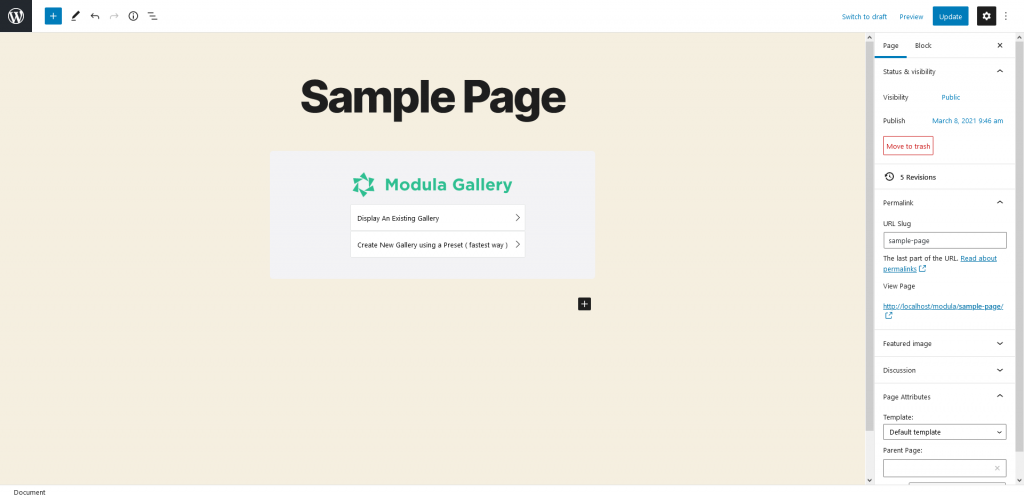Click the WordPress logo icon
Viewport: 1024px width, 498px height.
(x=16, y=16)
